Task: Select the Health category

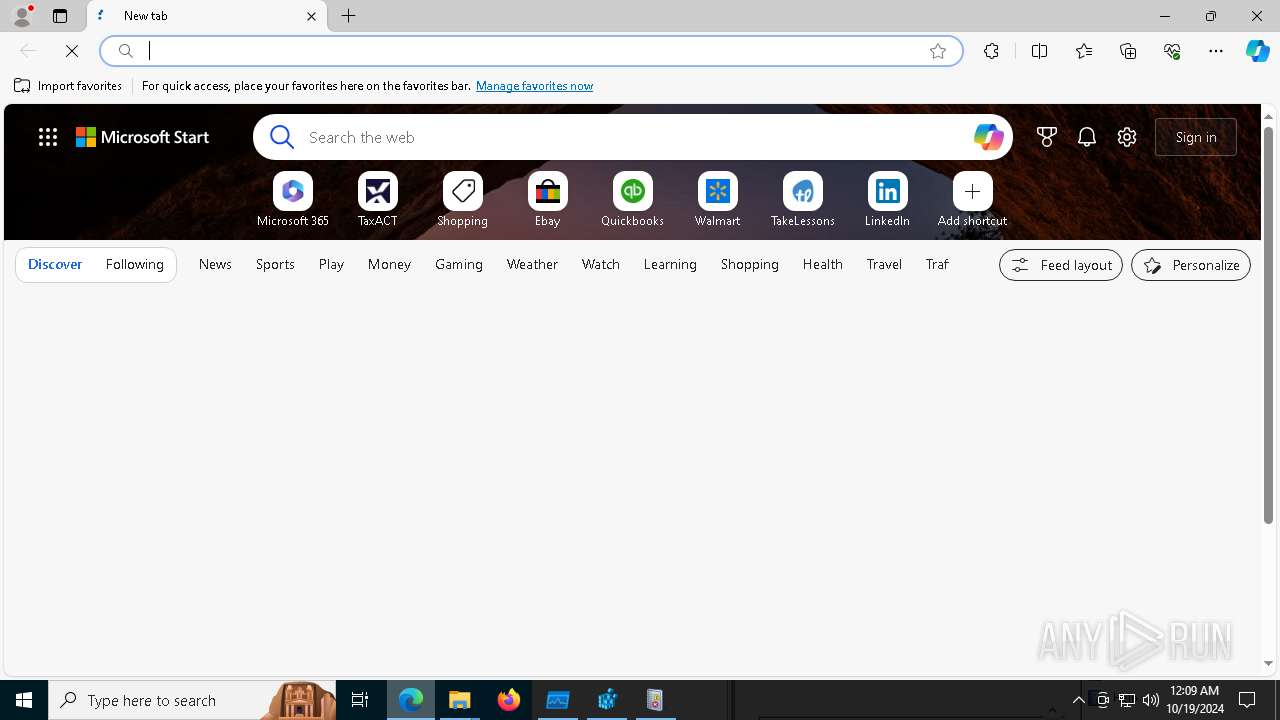Action: point(822,264)
